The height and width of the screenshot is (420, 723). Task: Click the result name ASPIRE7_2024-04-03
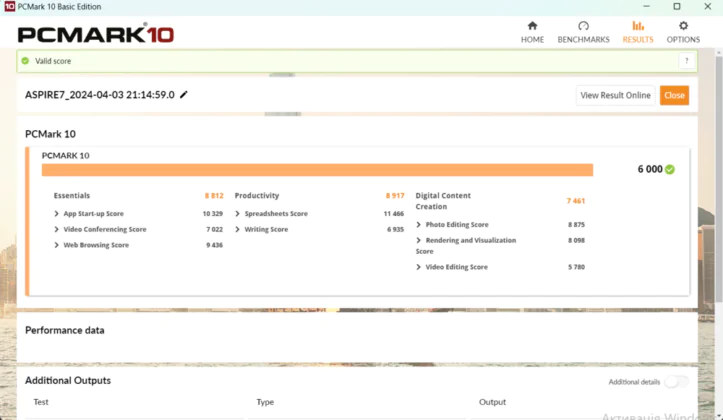click(100, 95)
